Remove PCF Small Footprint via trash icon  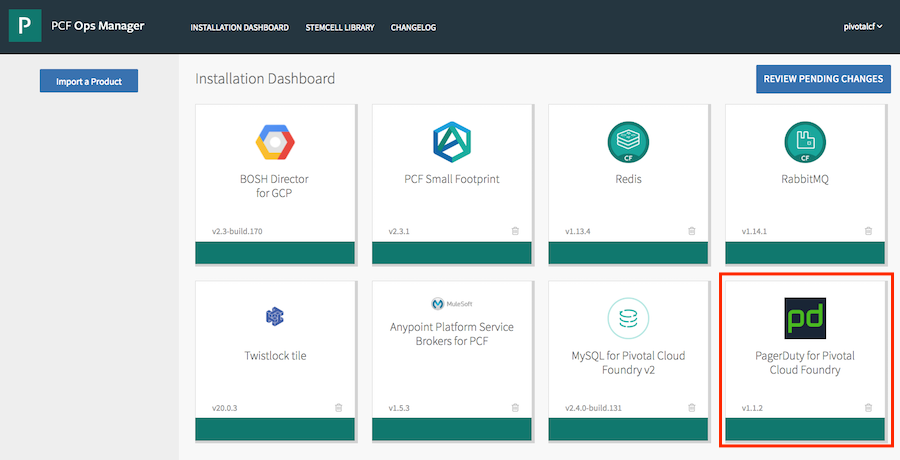pyautogui.click(x=515, y=231)
